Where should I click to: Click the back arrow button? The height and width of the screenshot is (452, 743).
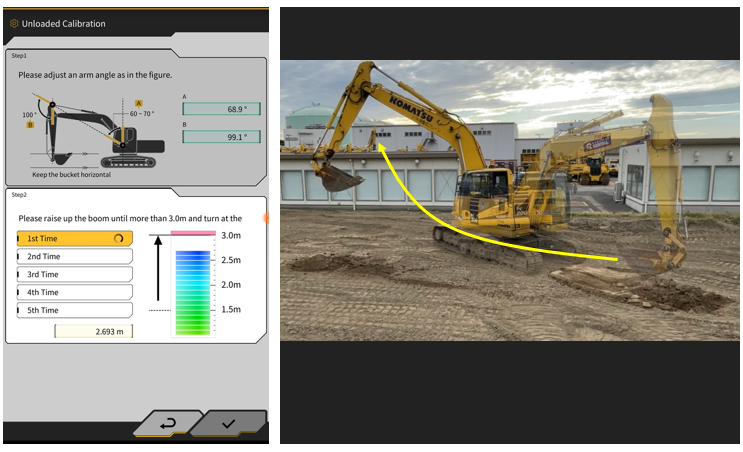click(x=168, y=423)
